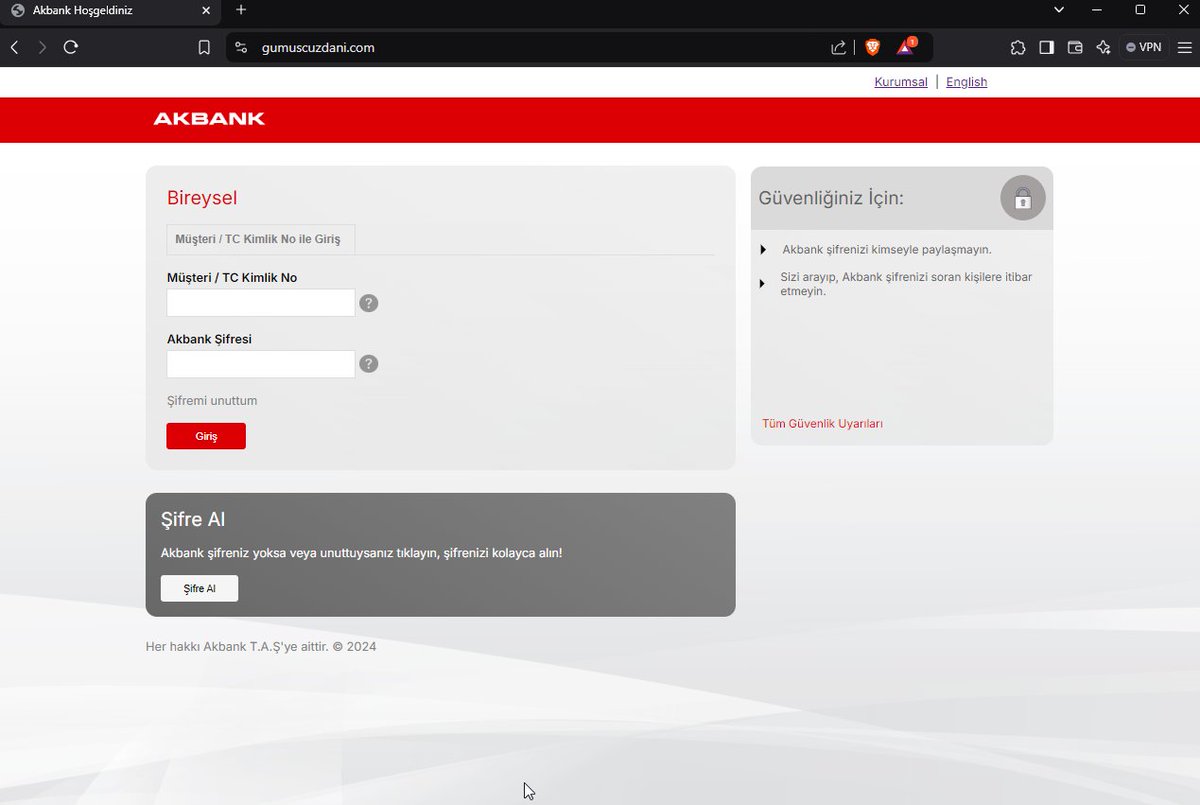
Task: Reload the page with the refresh icon
Action: click(71, 47)
